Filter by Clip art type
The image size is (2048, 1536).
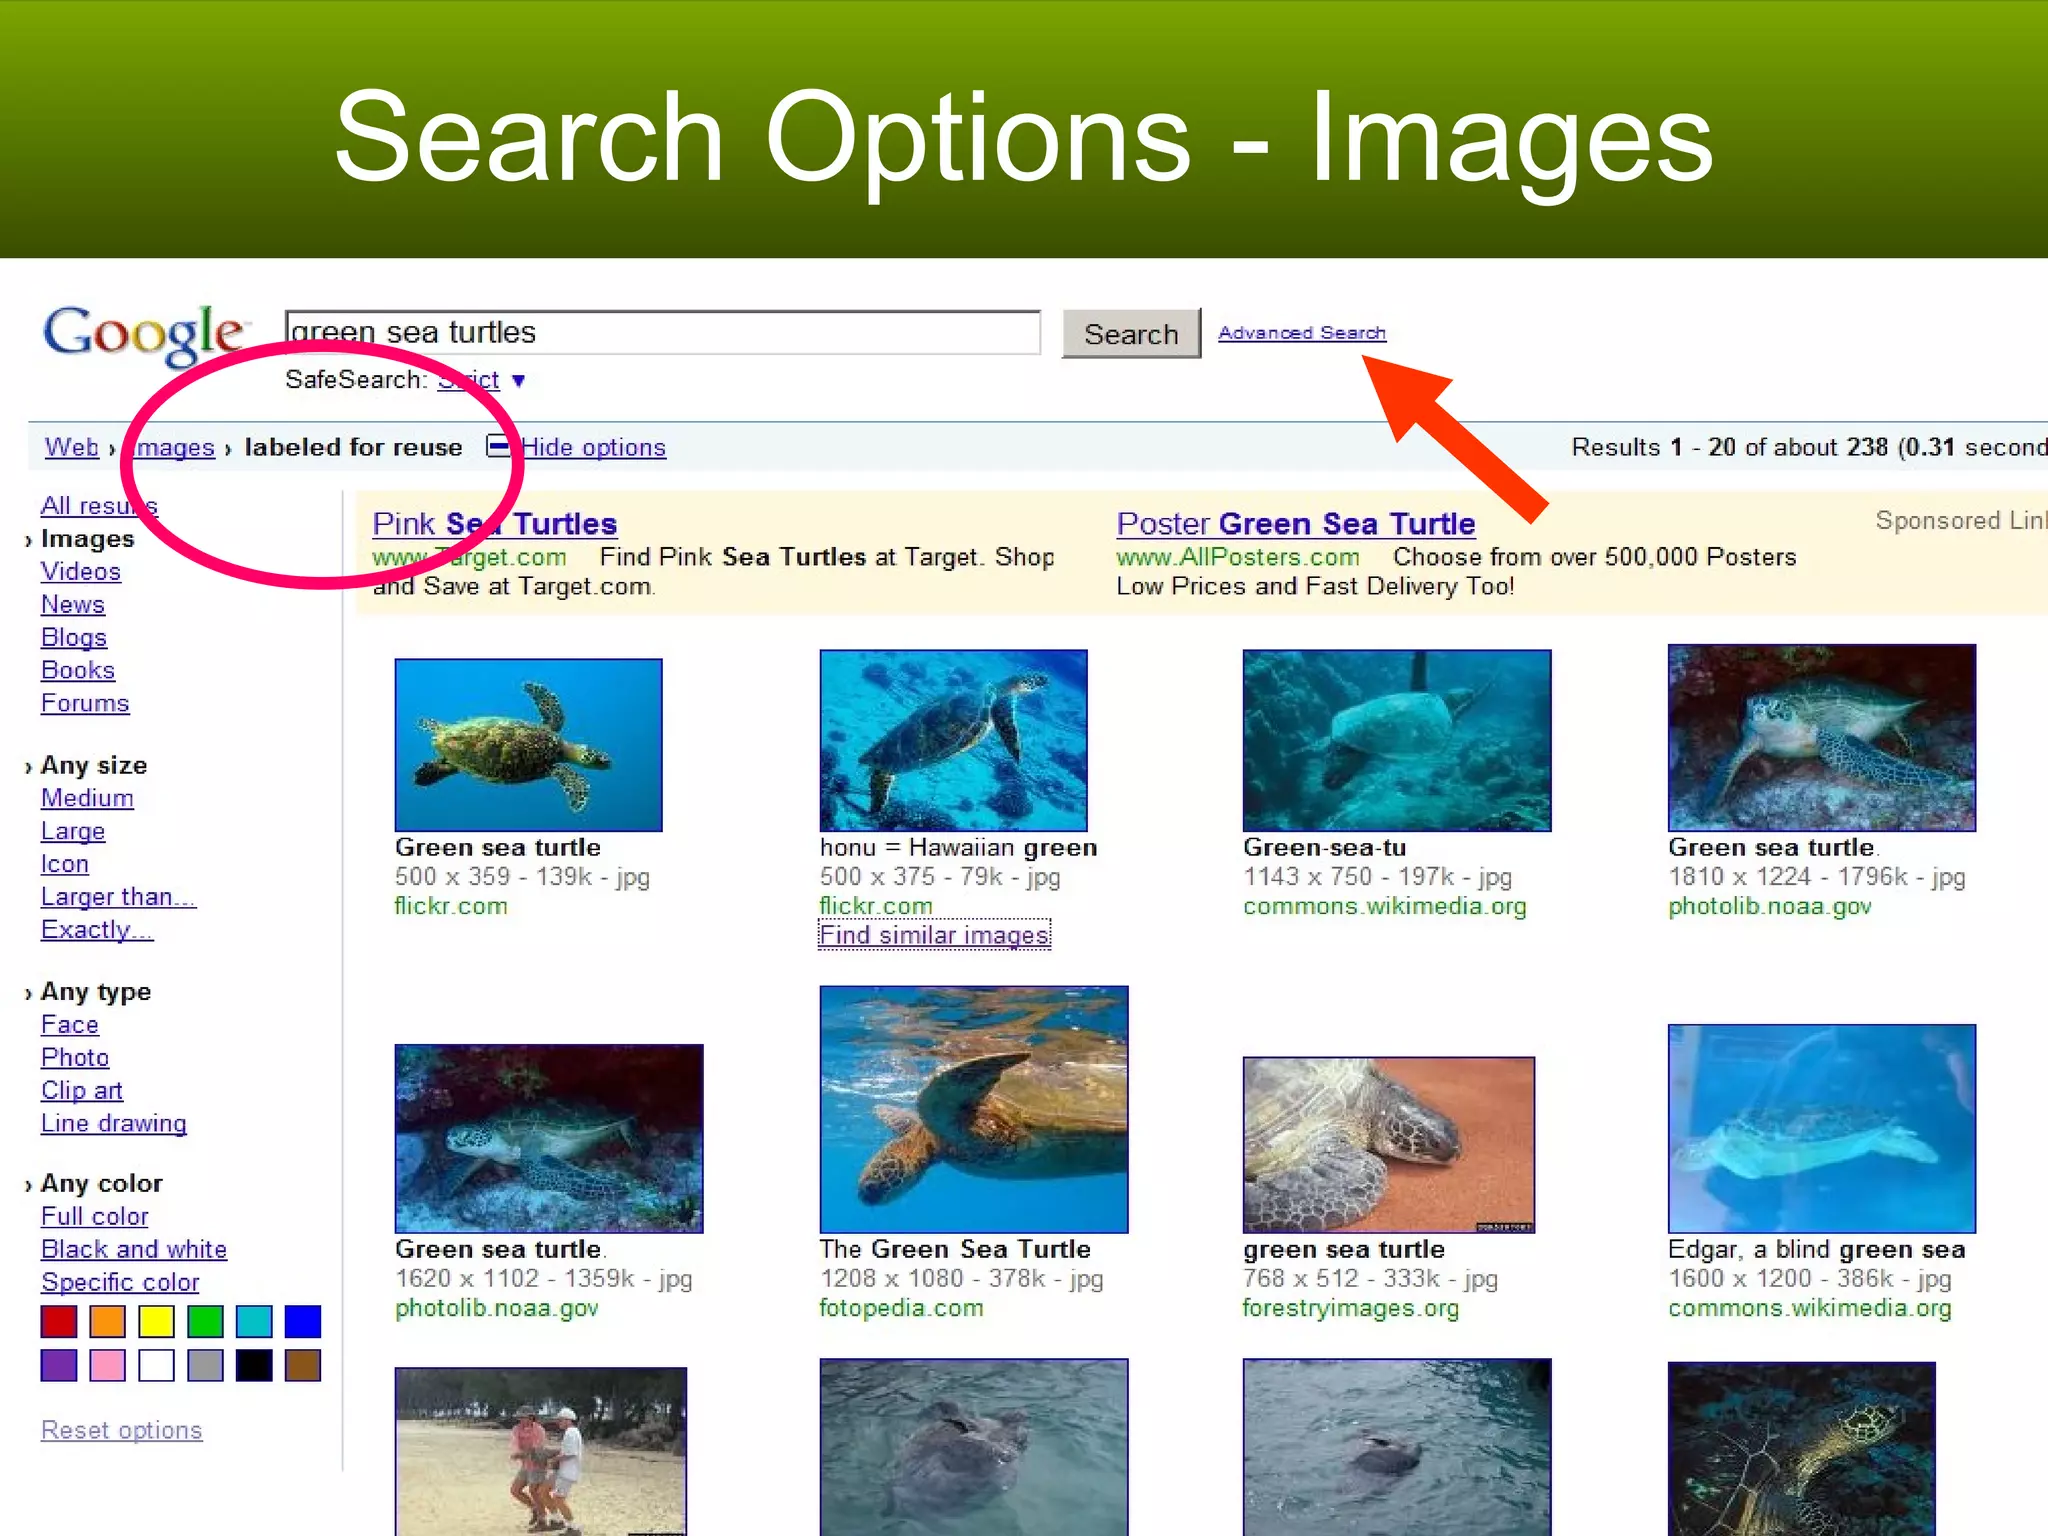click(82, 1091)
